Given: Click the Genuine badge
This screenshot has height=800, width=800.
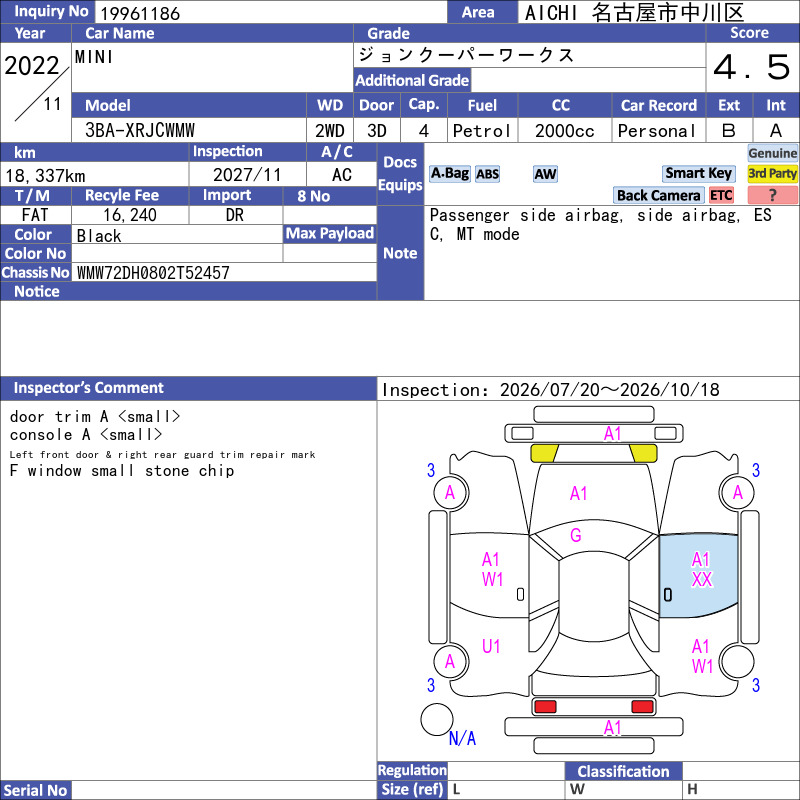Looking at the screenshot, I should point(772,153).
